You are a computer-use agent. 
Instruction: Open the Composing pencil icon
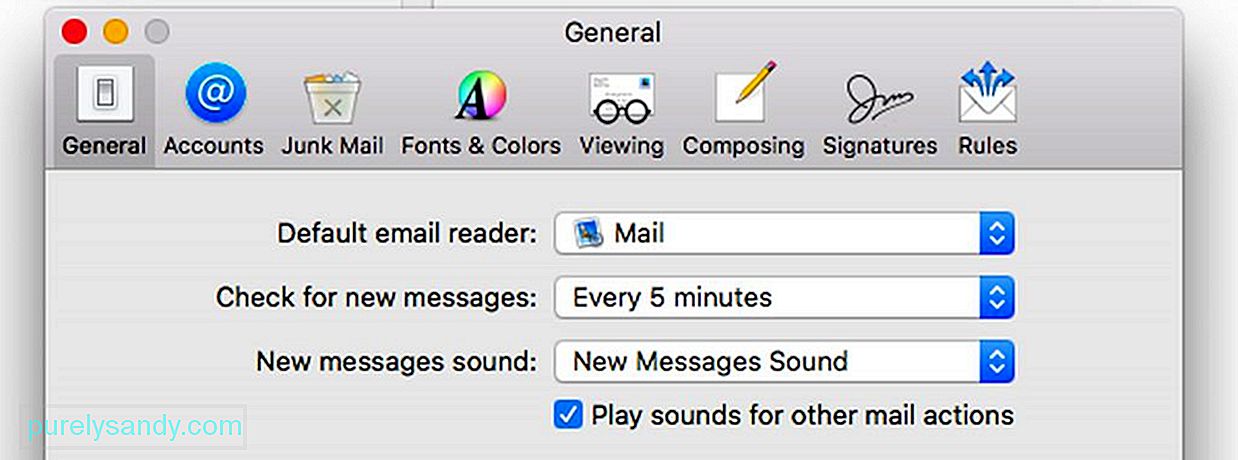[x=744, y=94]
